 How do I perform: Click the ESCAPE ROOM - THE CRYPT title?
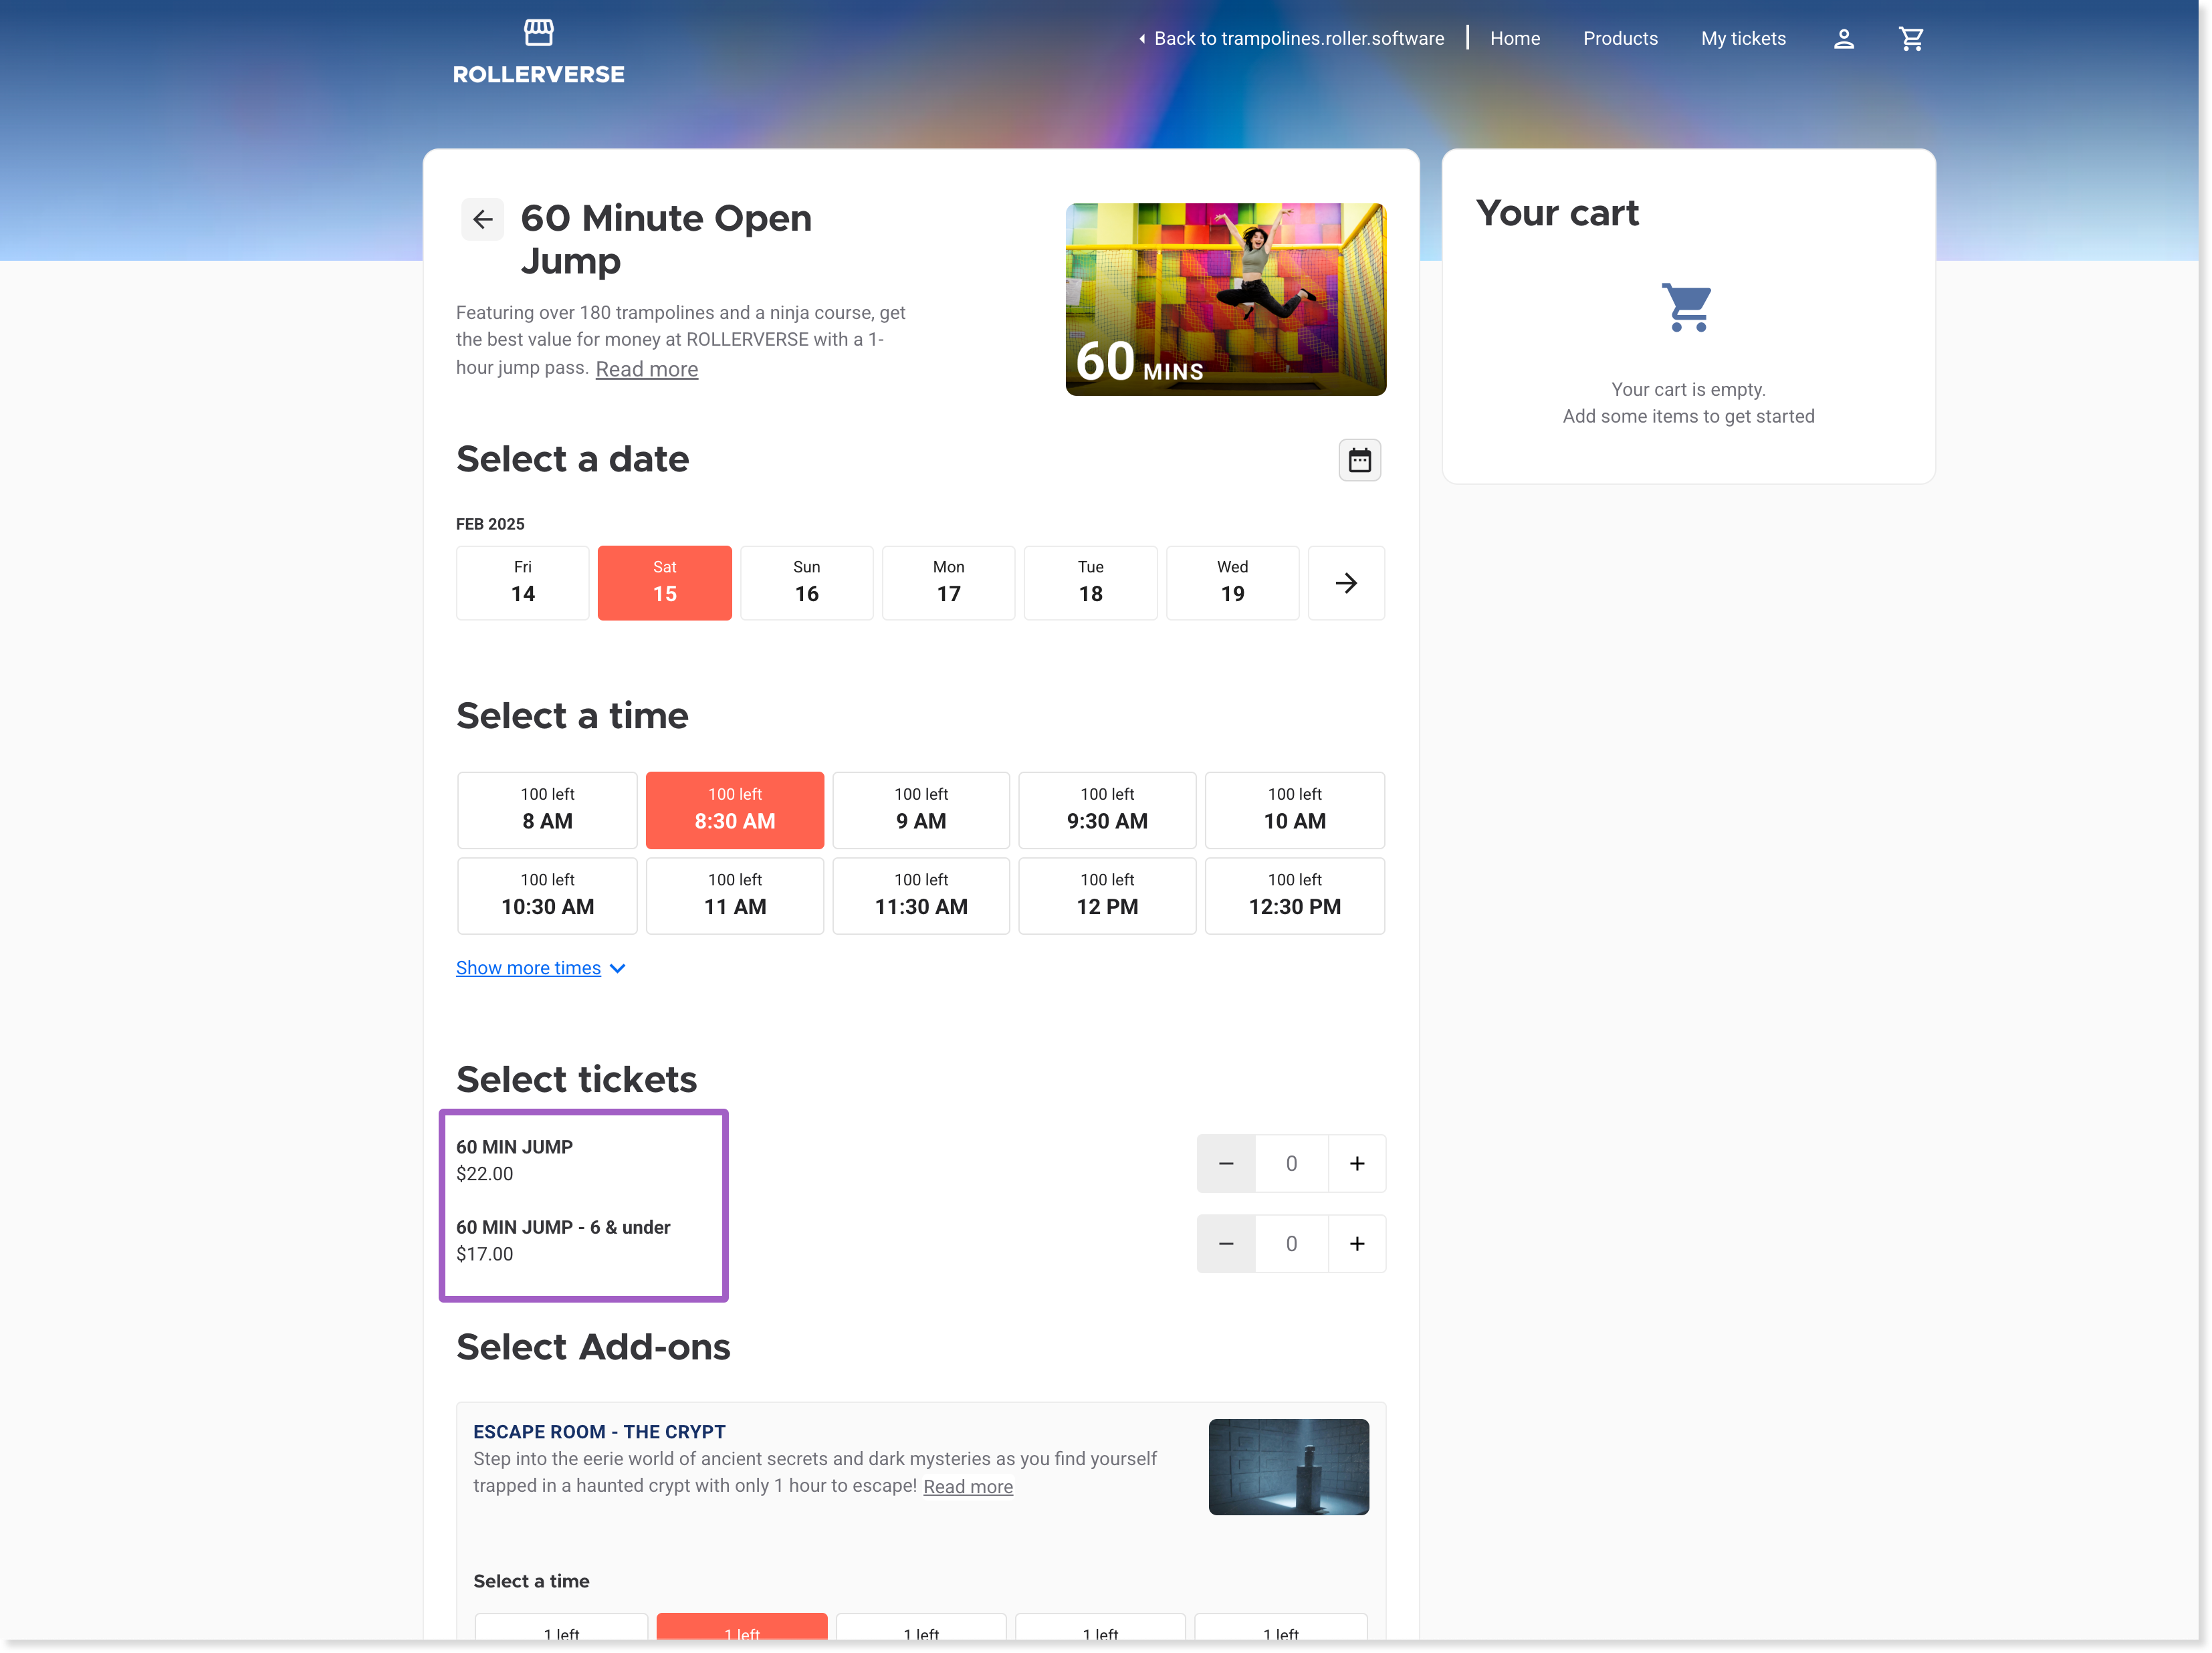(x=599, y=1432)
